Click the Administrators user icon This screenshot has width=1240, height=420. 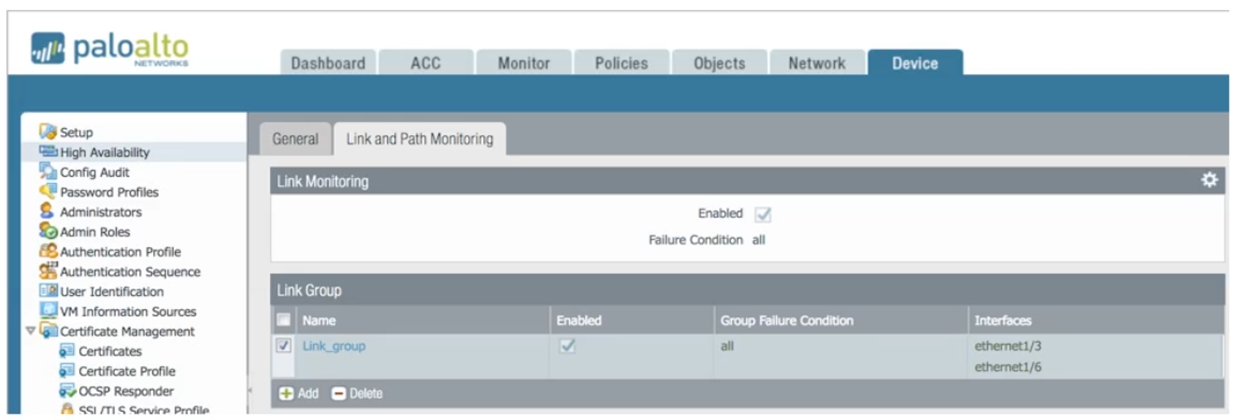47,212
